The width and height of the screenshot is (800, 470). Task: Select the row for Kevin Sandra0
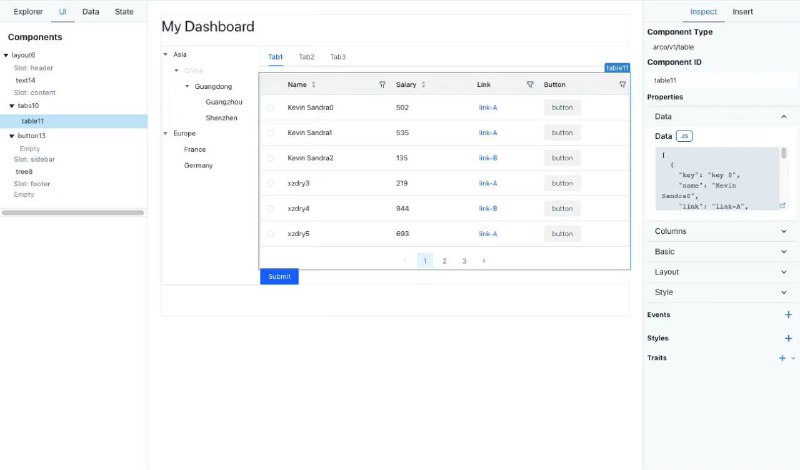click(270, 107)
